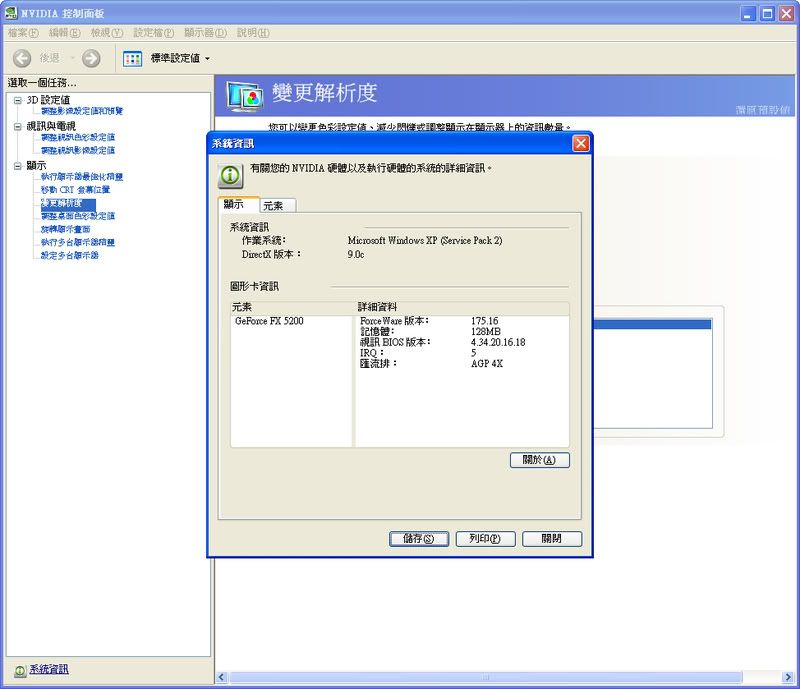Click the 關於(A) button
The height and width of the screenshot is (689, 800).
click(x=539, y=460)
